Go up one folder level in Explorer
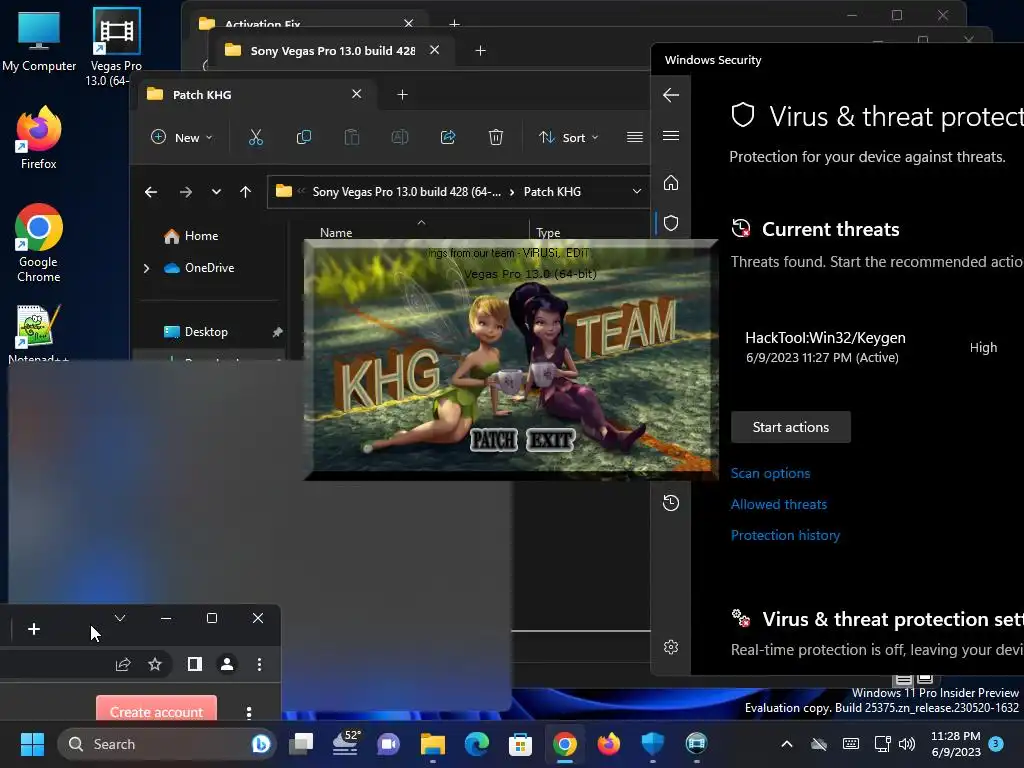The width and height of the screenshot is (1024, 768). 246,192
